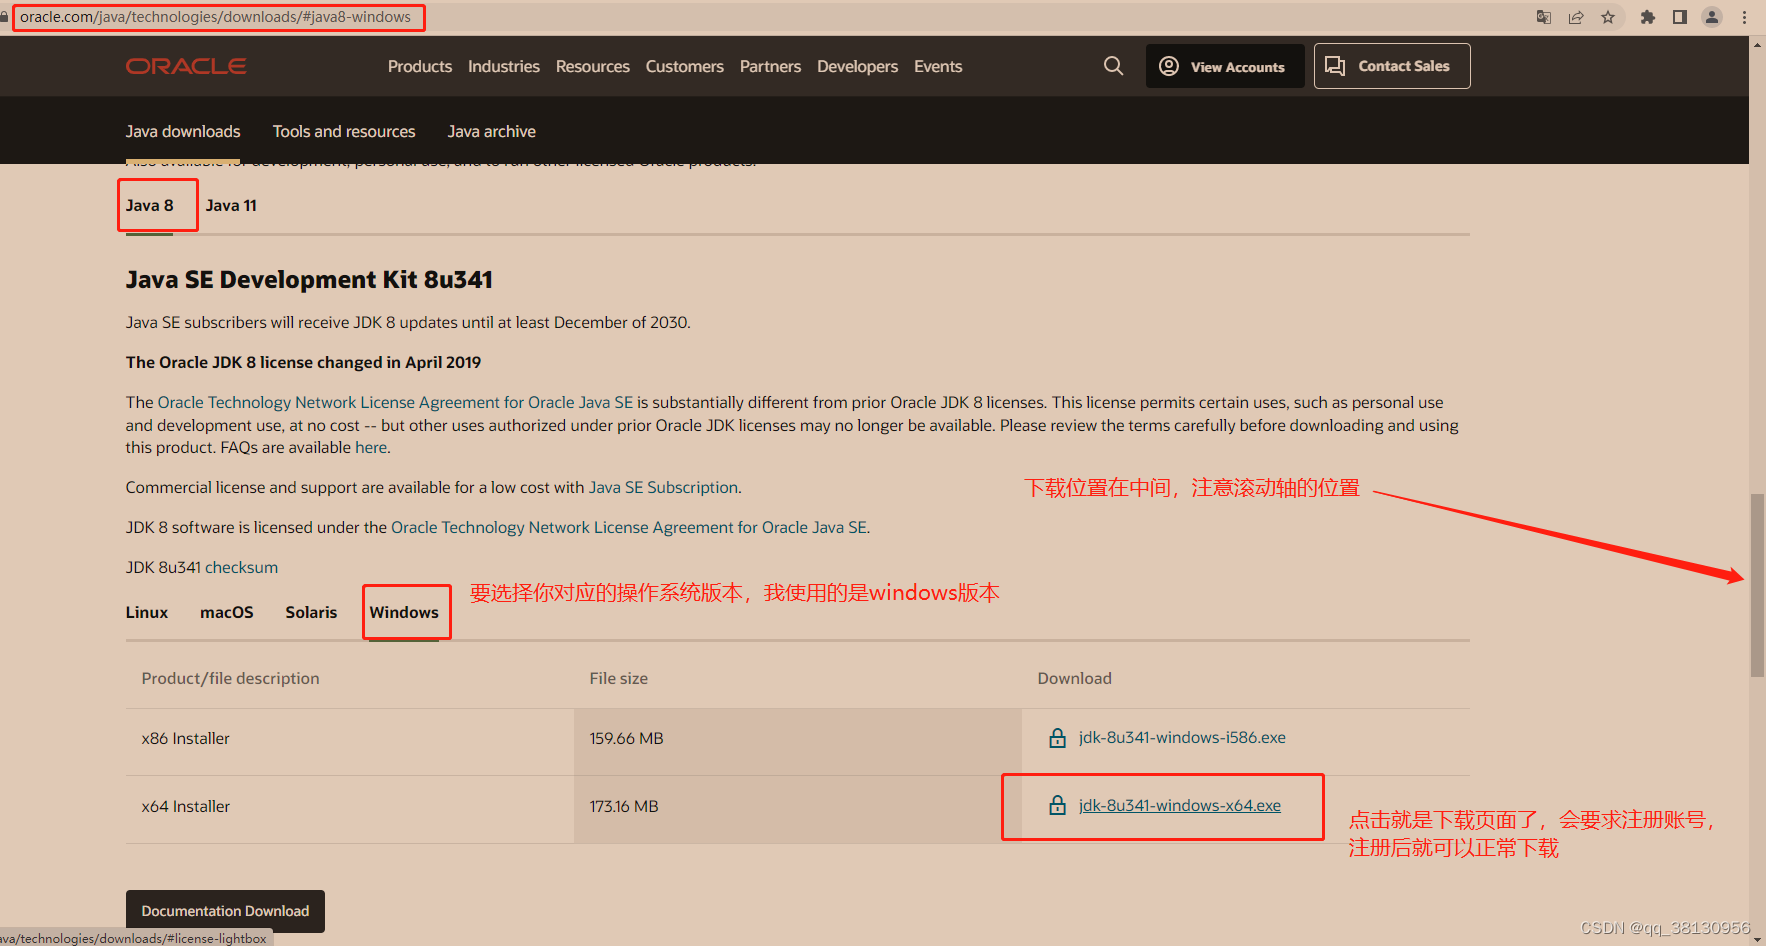Select the Windows OS tab
This screenshot has height=946, width=1766.
404,612
